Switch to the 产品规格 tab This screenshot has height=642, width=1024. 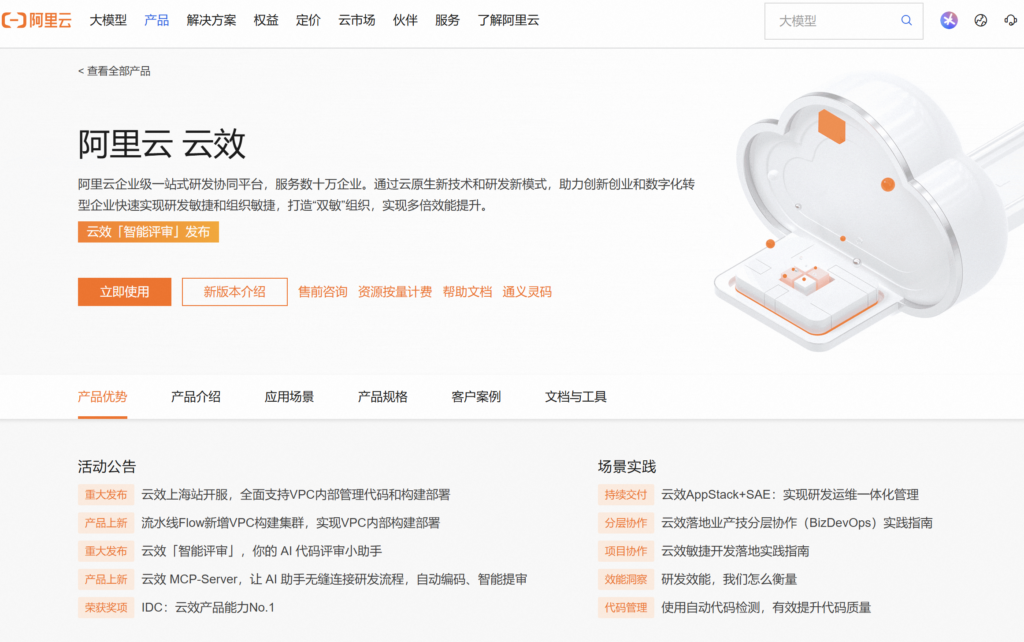[383, 396]
